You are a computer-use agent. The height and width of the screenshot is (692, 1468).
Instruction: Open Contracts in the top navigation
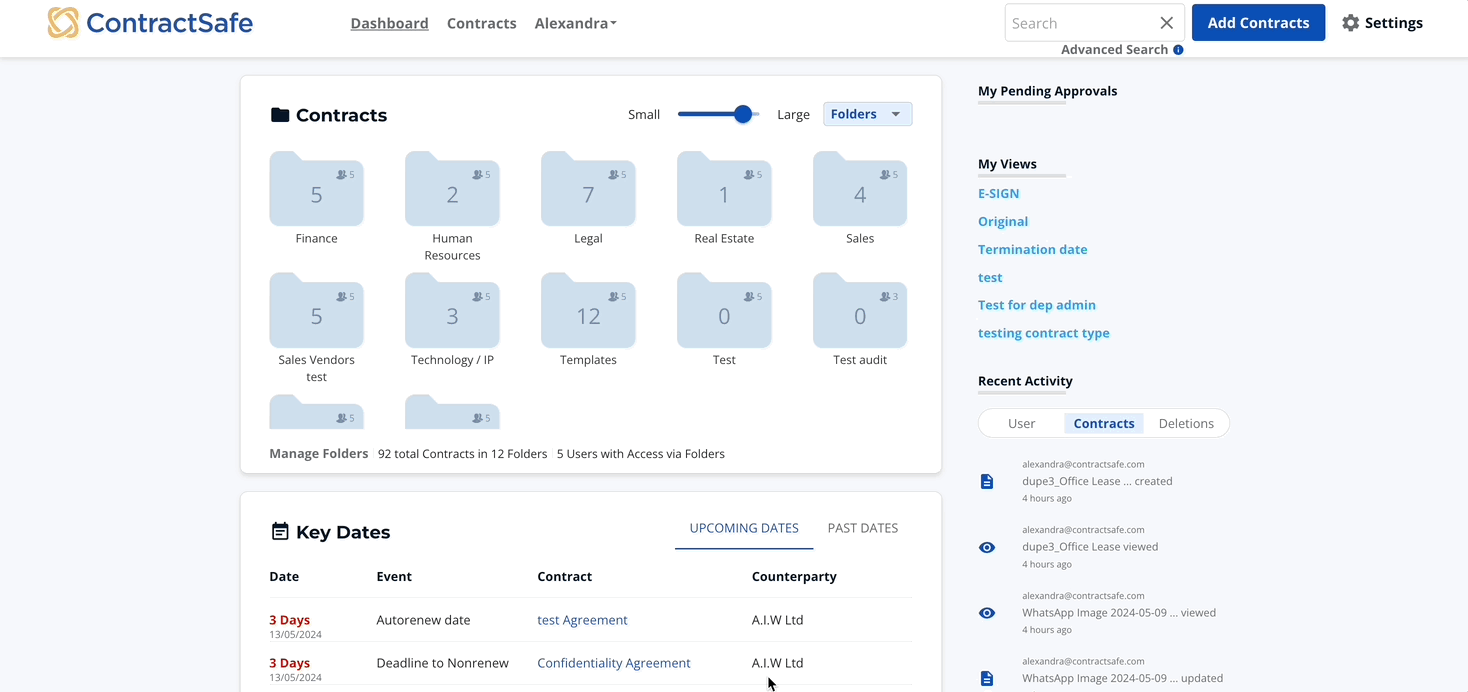coord(481,23)
